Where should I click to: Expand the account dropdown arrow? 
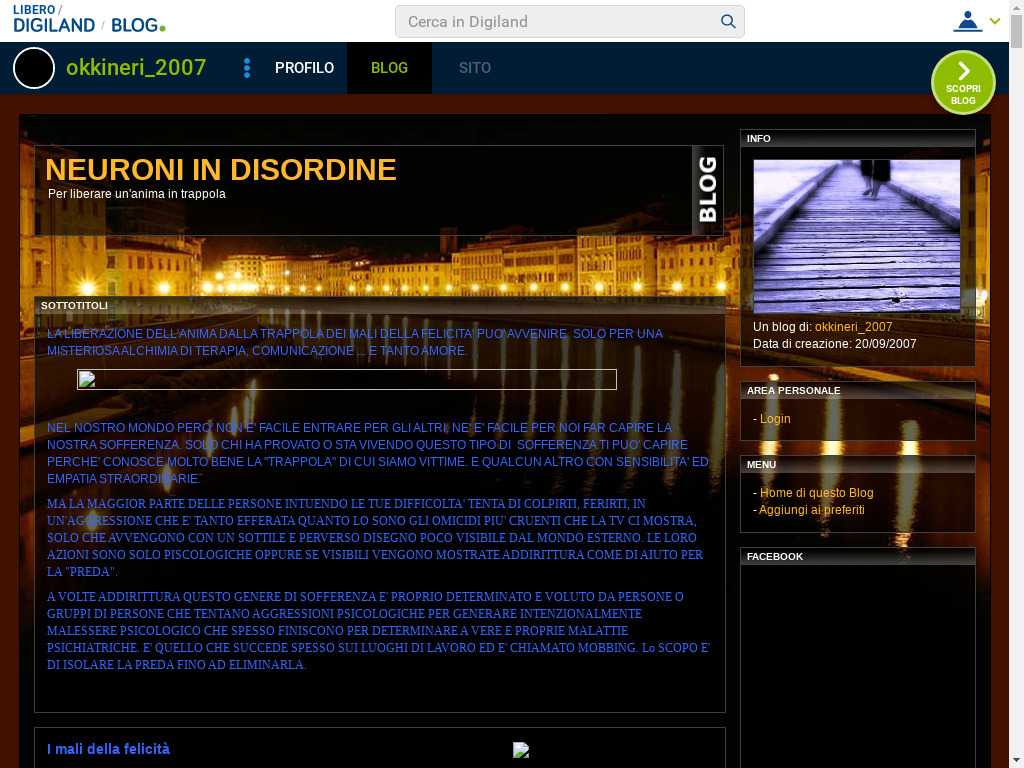995,21
